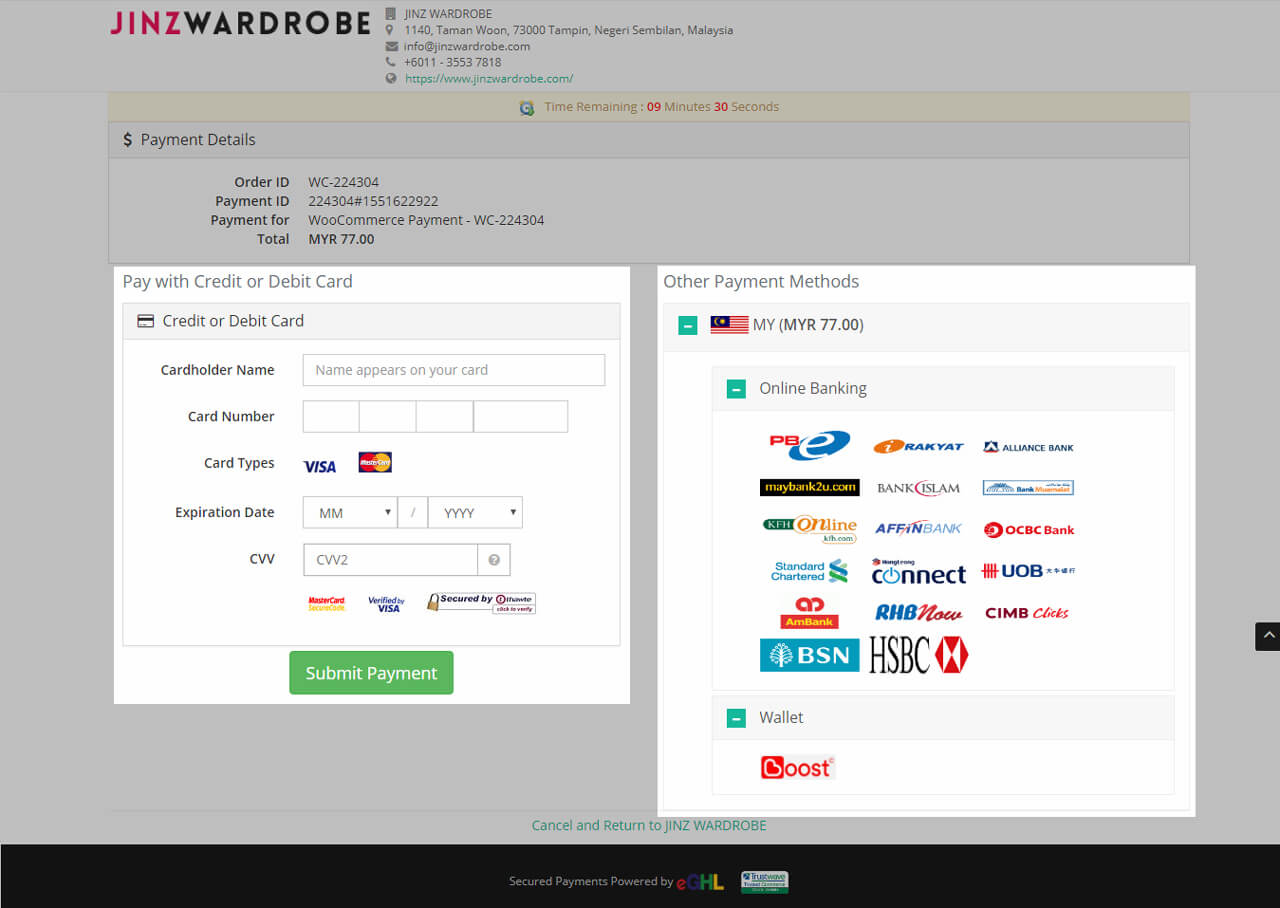Pay with maybank2u.com logo

(x=810, y=487)
